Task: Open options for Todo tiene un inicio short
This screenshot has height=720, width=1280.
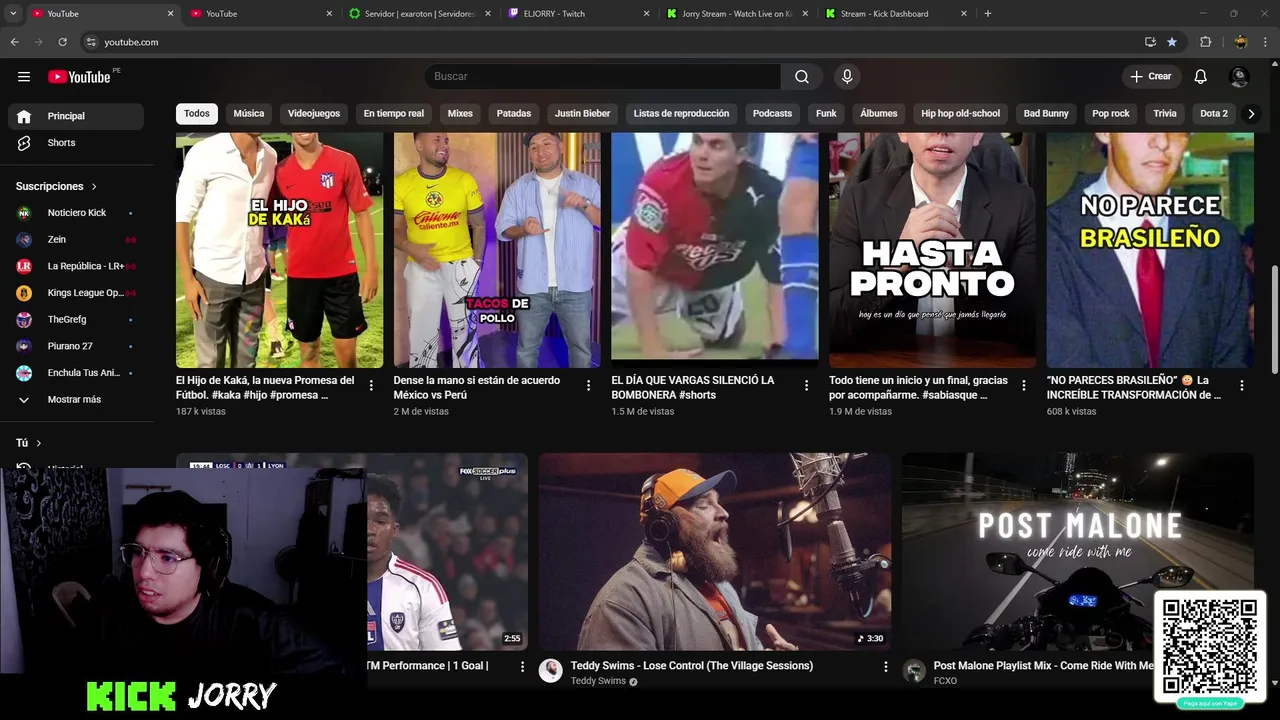Action: [x=1024, y=385]
